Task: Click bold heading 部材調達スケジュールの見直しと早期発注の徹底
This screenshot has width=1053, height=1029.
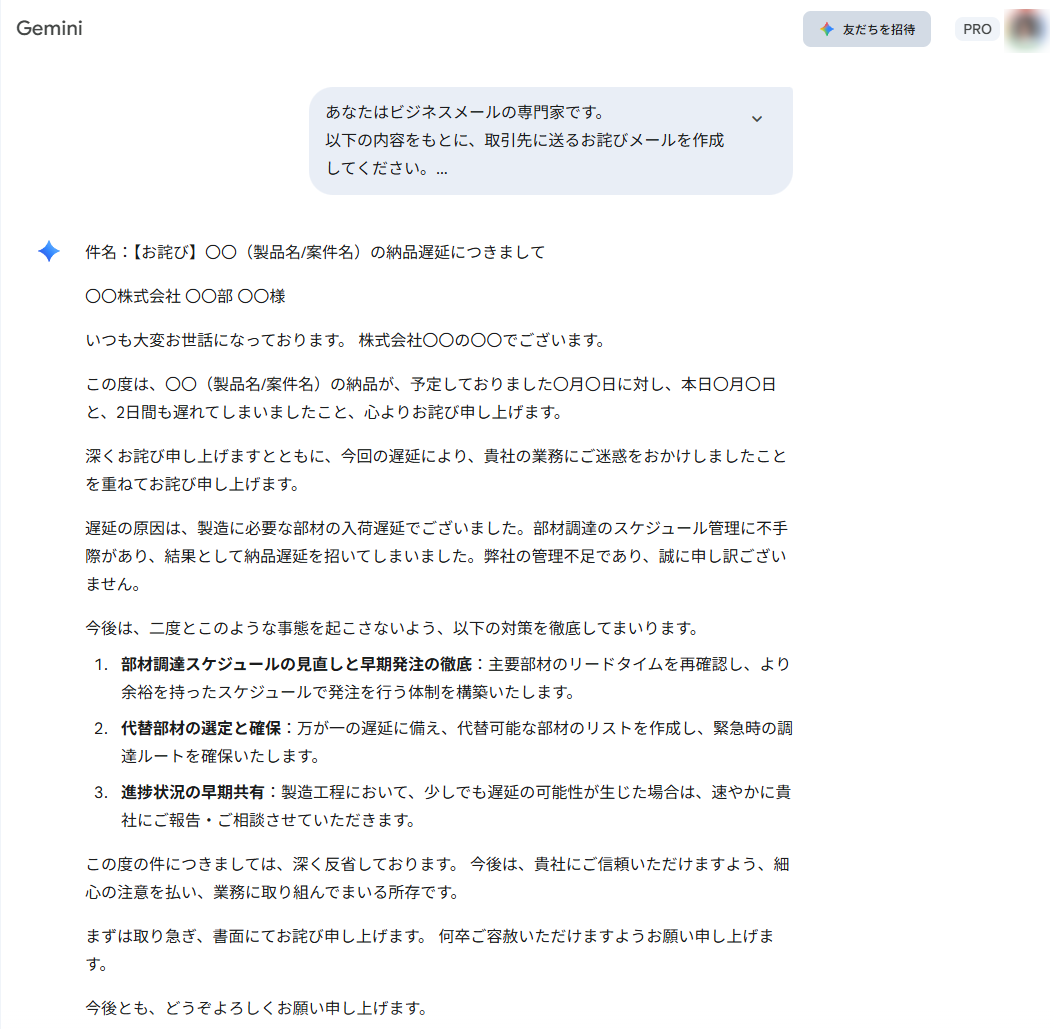Action: 296,664
